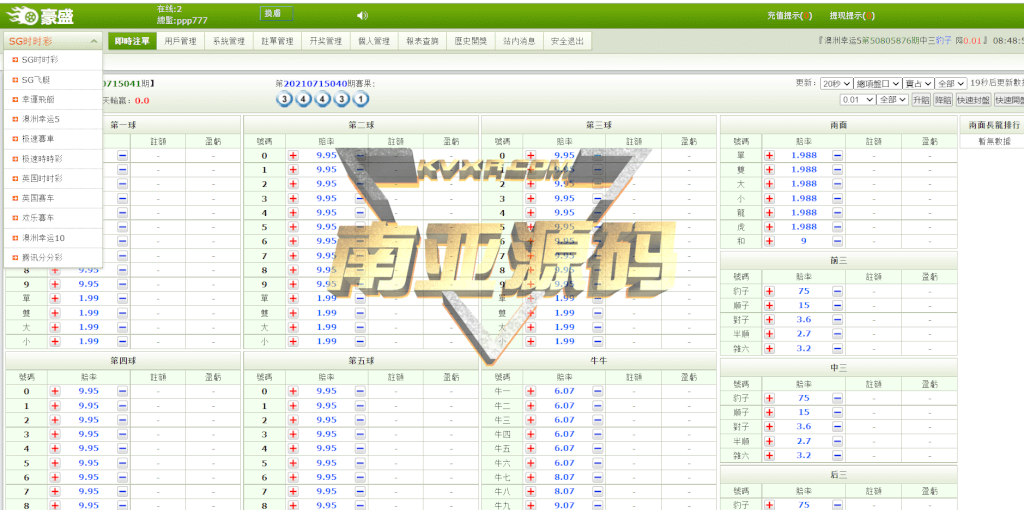Click the 兩面長龍排行 panel header
Screen dimensions: 1024x510
click(x=995, y=125)
